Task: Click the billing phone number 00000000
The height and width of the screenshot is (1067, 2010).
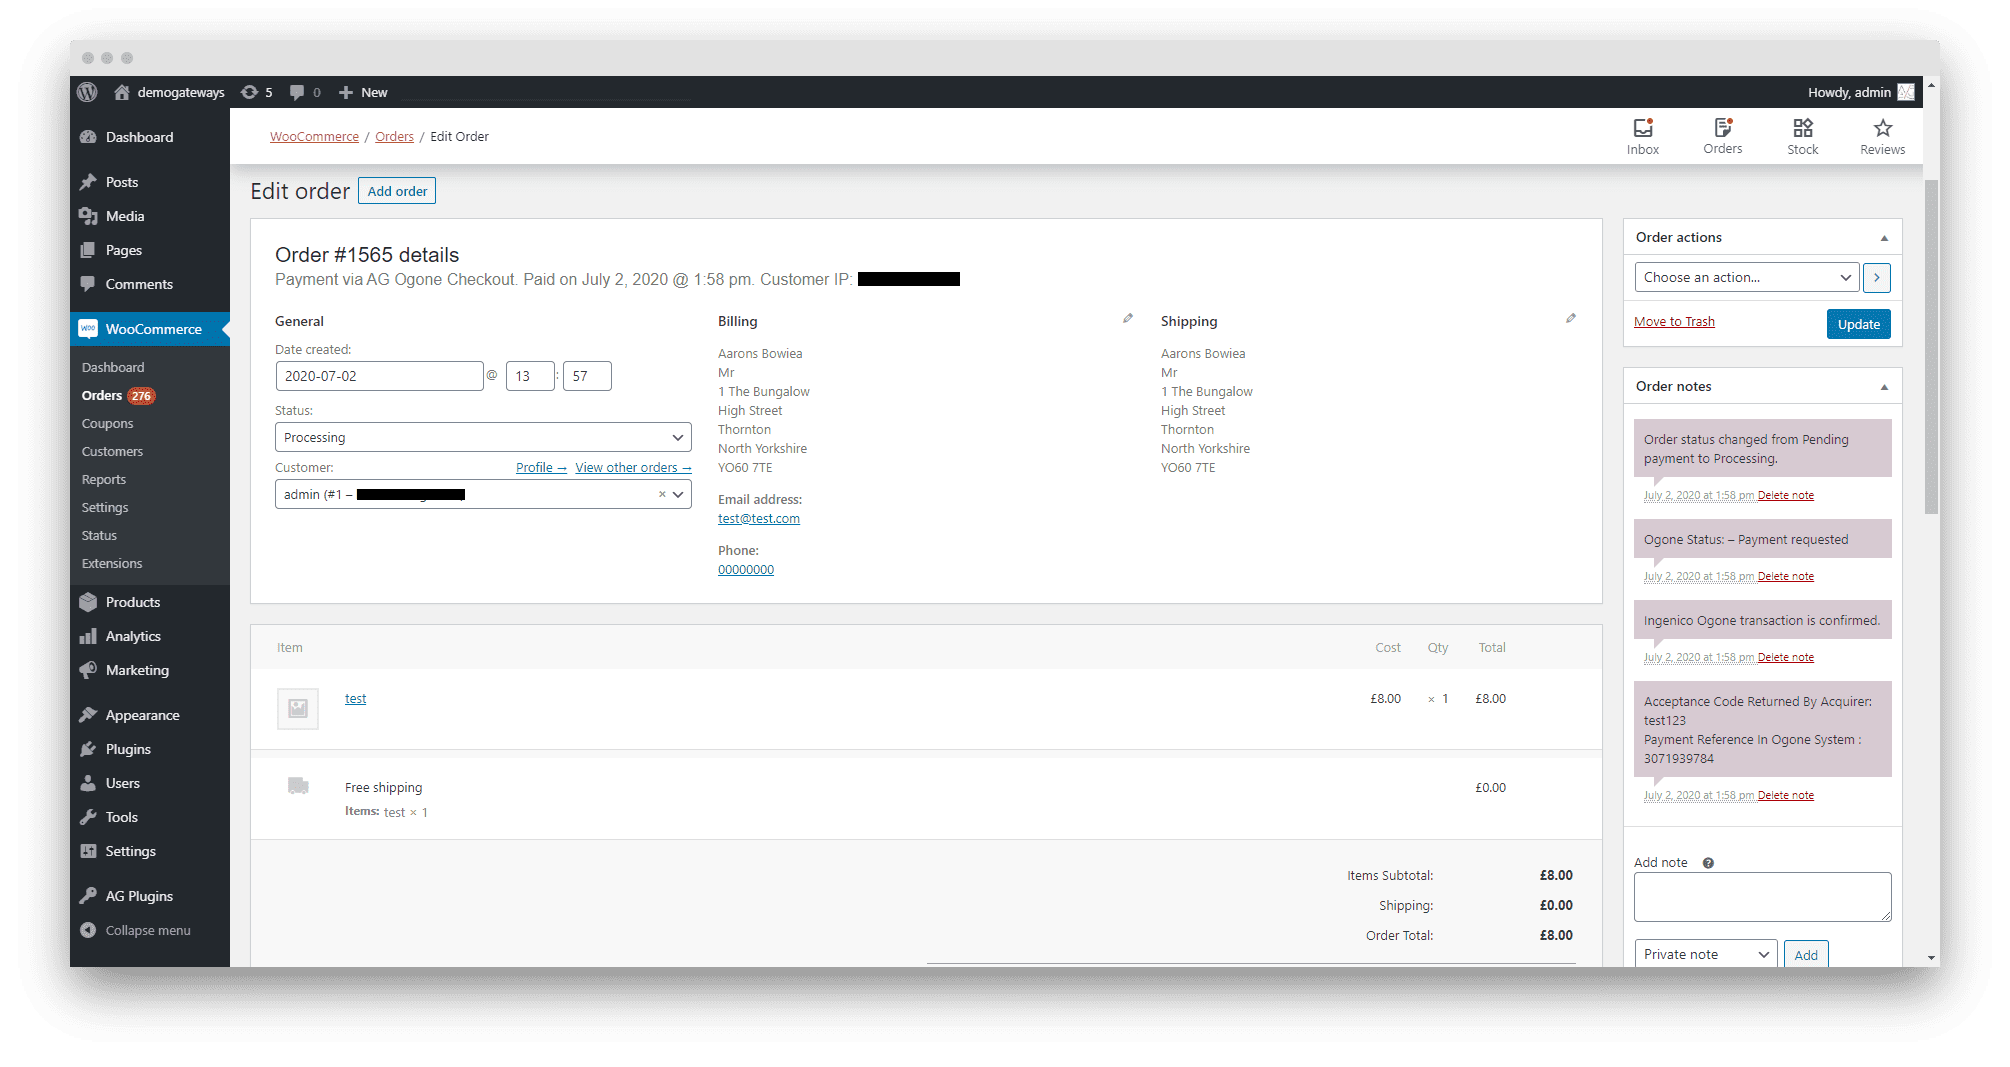Action: pyautogui.click(x=746, y=569)
